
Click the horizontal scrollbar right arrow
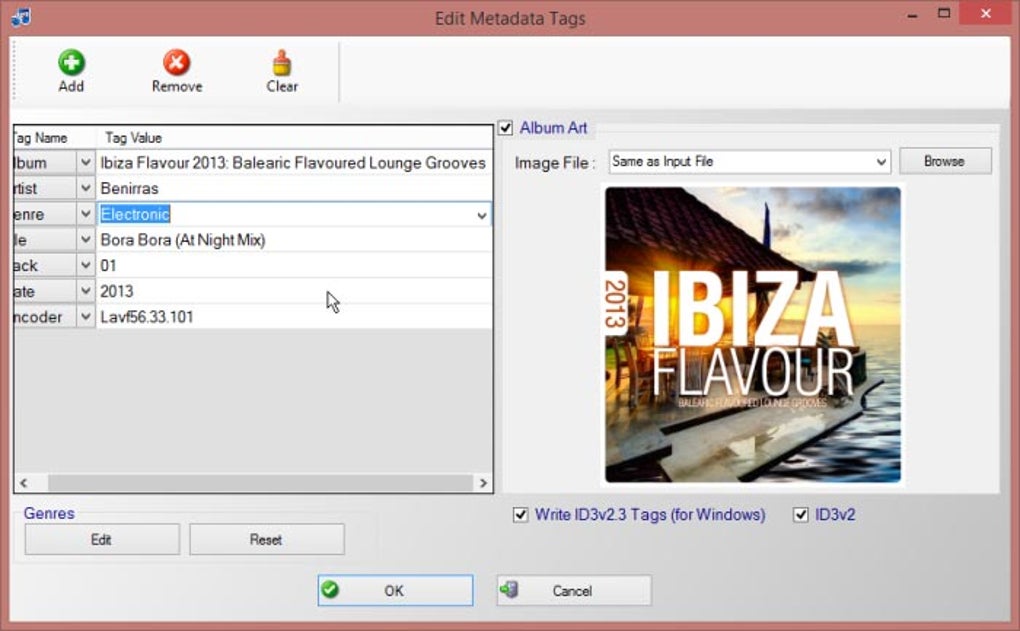tap(483, 483)
